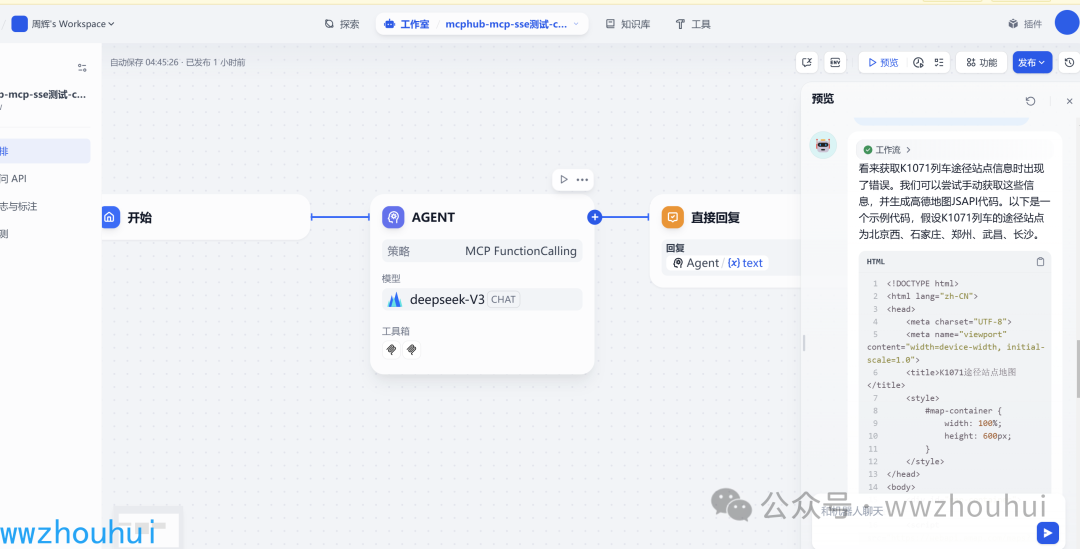
Task: Open the conversation variables chat icon
Action: click(x=807, y=63)
